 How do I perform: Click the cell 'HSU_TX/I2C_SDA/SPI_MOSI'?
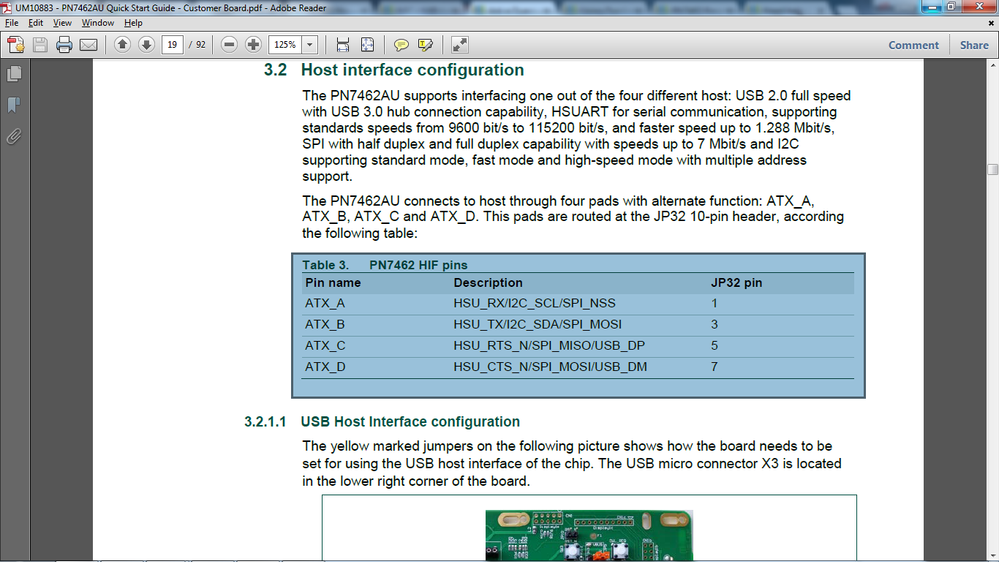(x=538, y=324)
